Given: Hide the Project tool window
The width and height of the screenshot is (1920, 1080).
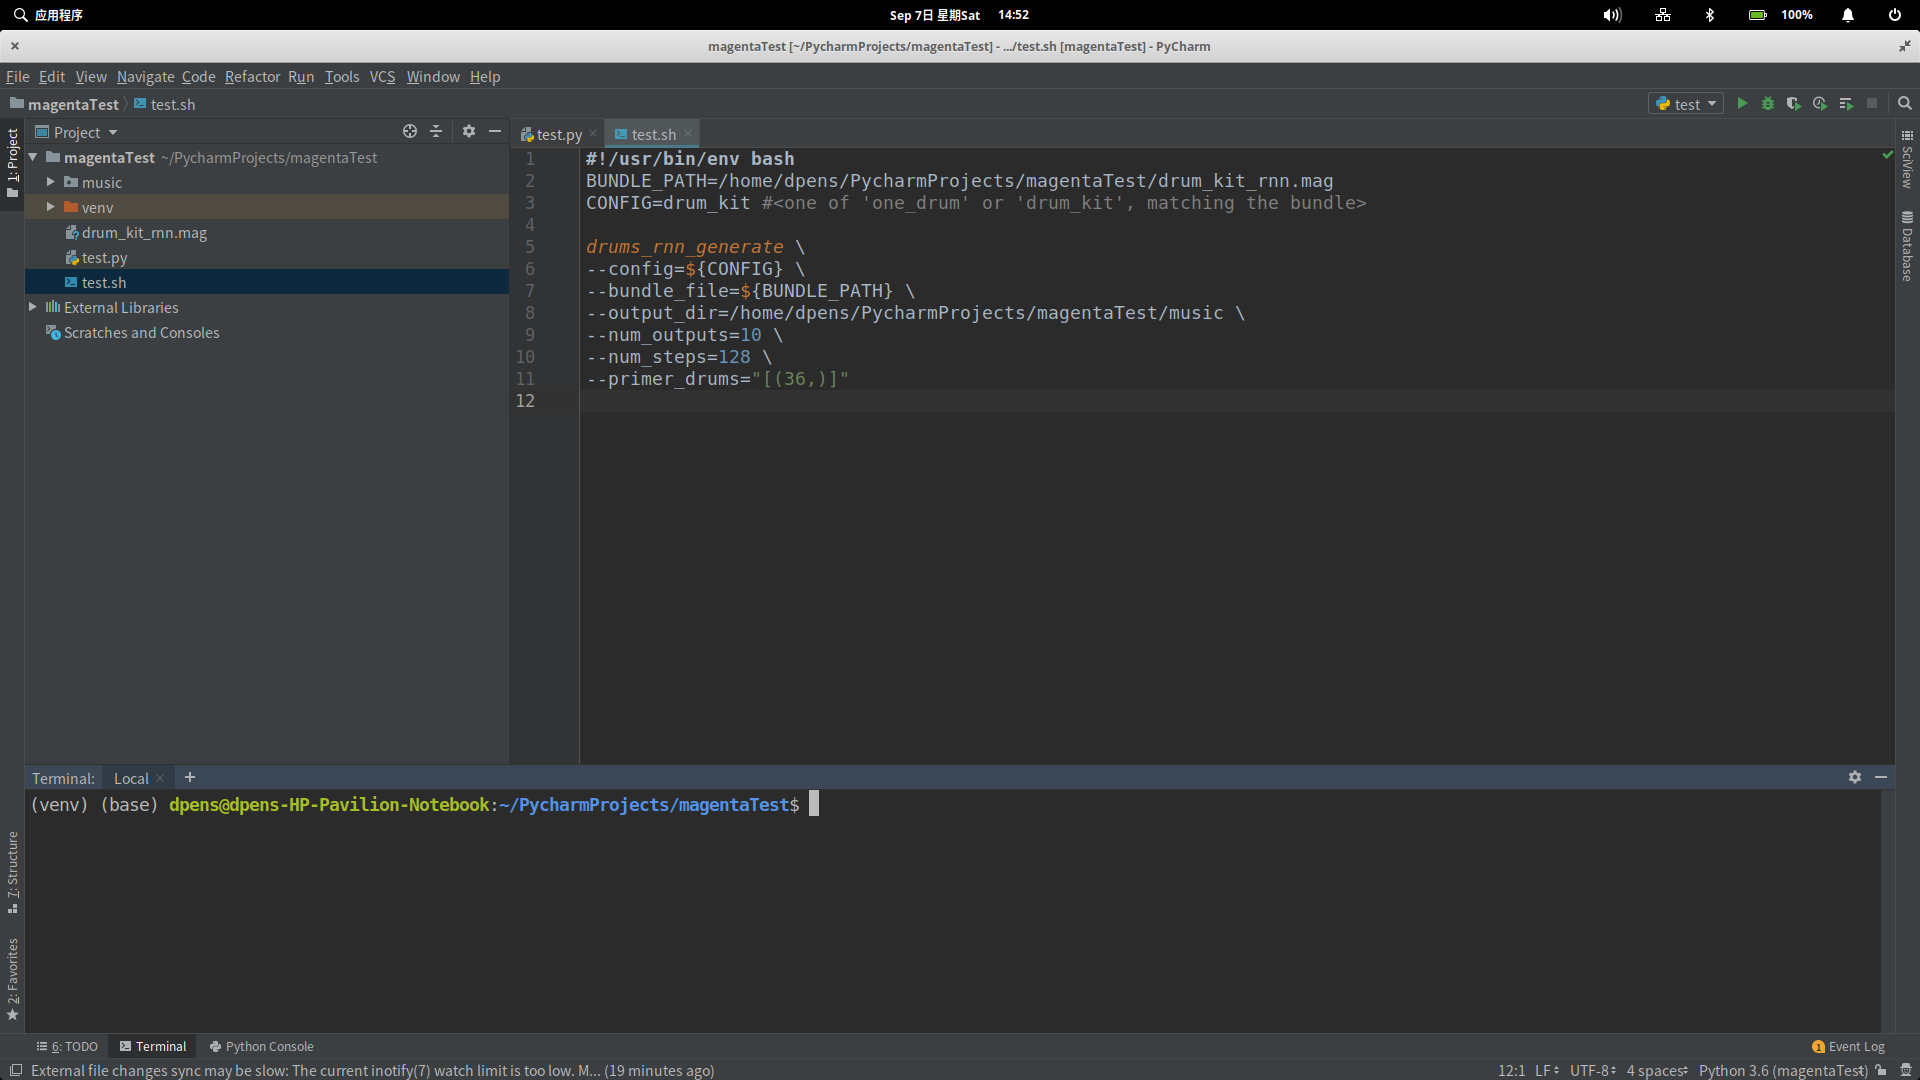Looking at the screenshot, I should tap(495, 132).
